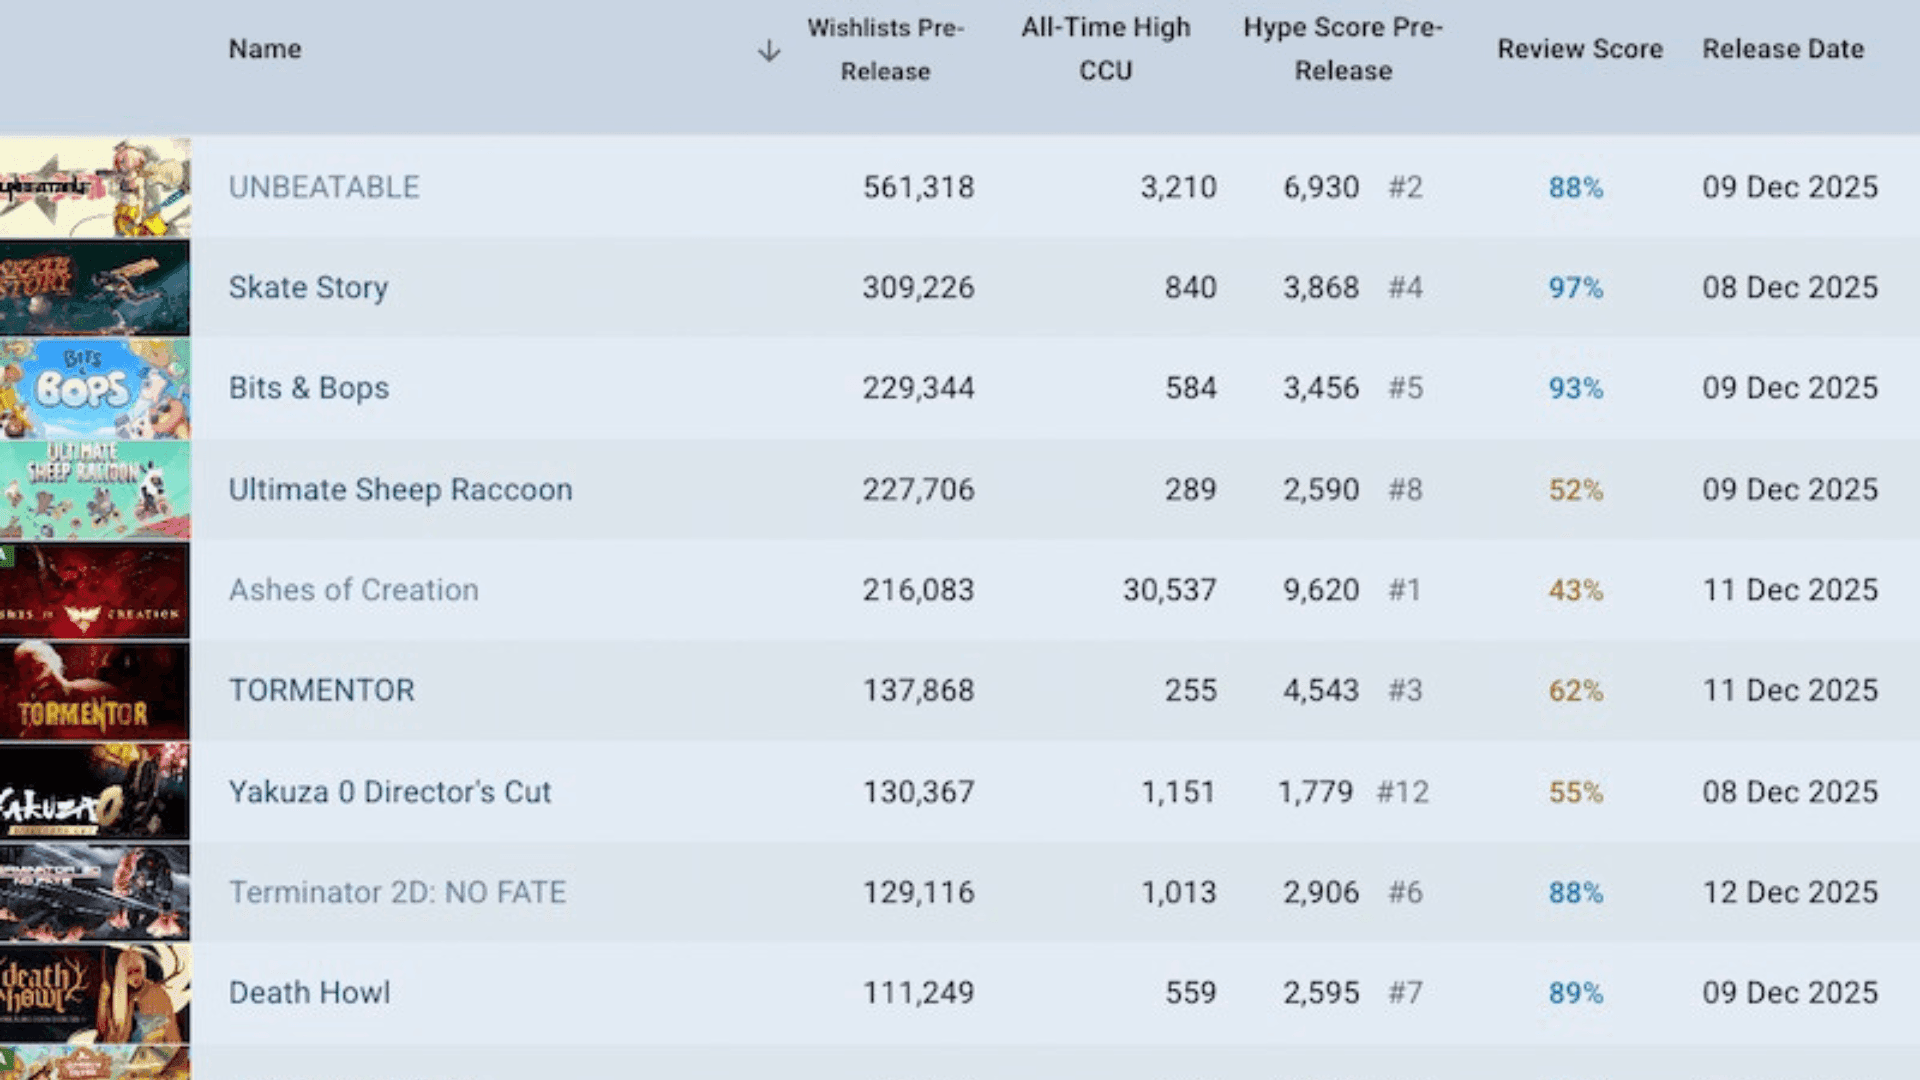1920x1080 pixels.
Task: Sort by Hype Score Pre-Release header
Action: [1343, 49]
